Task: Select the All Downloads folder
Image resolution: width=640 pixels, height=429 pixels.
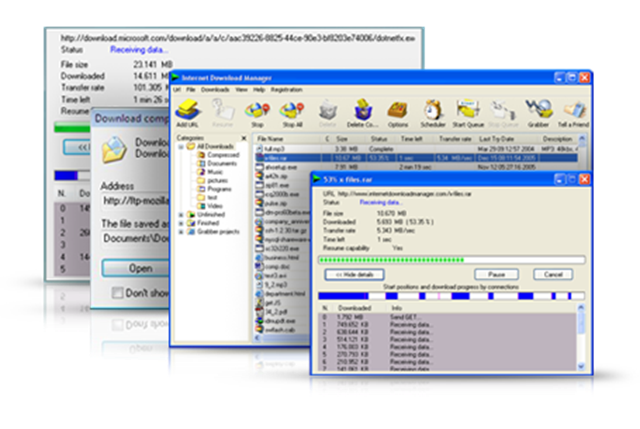Action: coord(210,146)
